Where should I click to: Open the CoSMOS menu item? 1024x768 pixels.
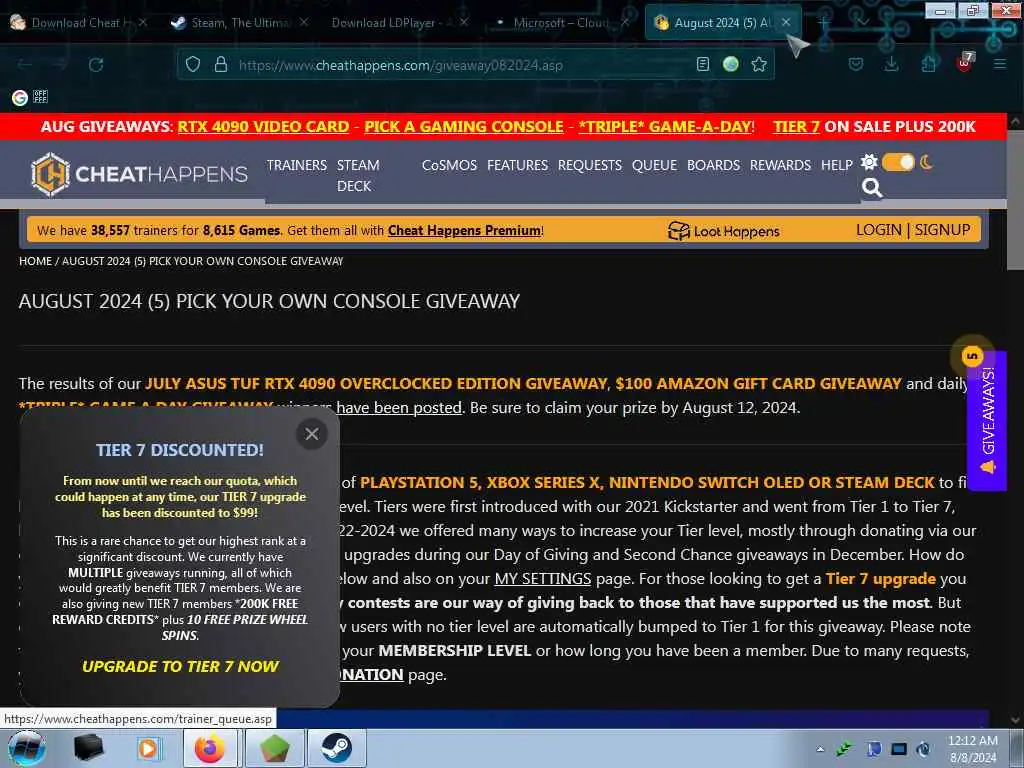pos(449,165)
